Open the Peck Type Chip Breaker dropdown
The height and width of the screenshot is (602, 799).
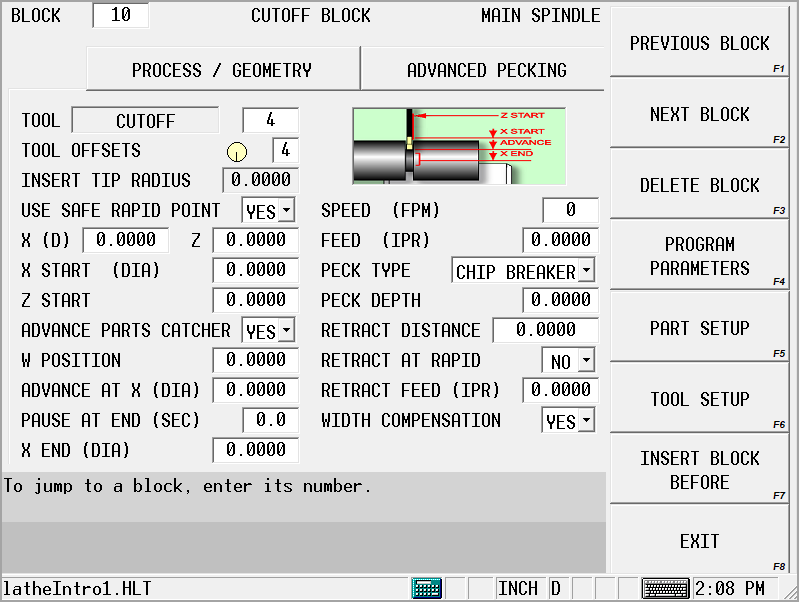click(587, 270)
